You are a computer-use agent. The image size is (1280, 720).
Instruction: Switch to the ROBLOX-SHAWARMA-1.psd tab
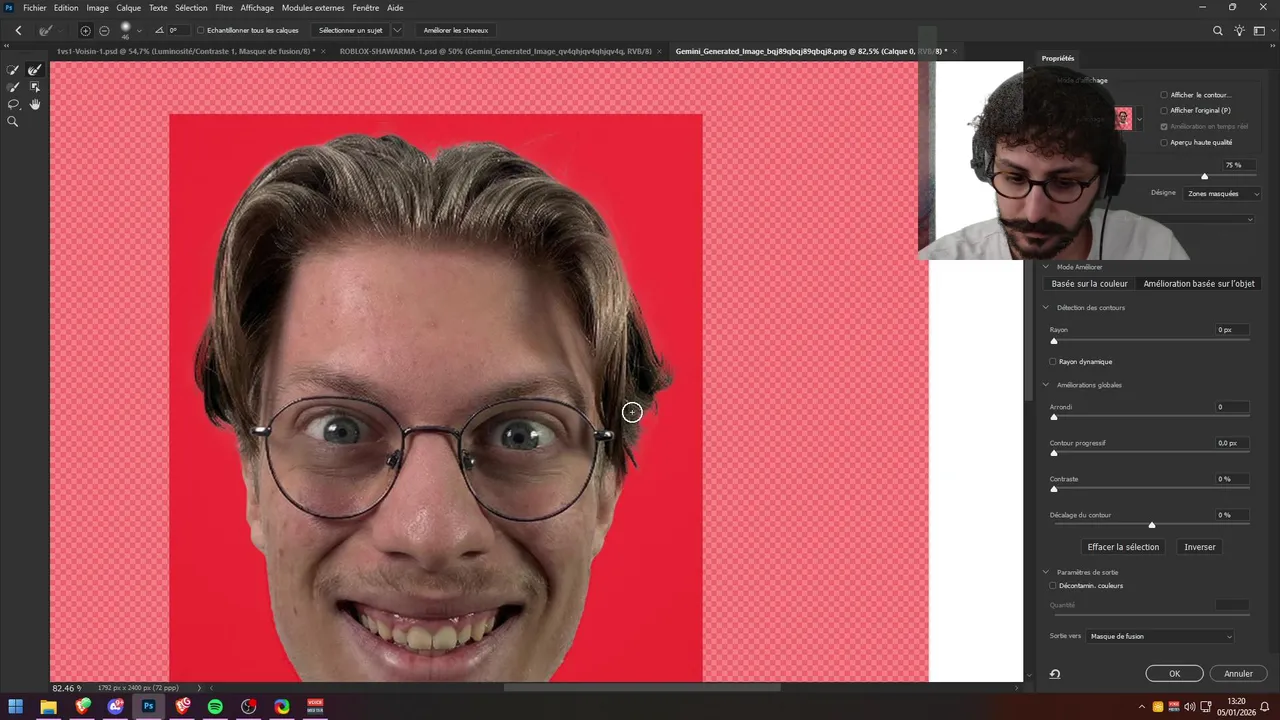pos(495,51)
